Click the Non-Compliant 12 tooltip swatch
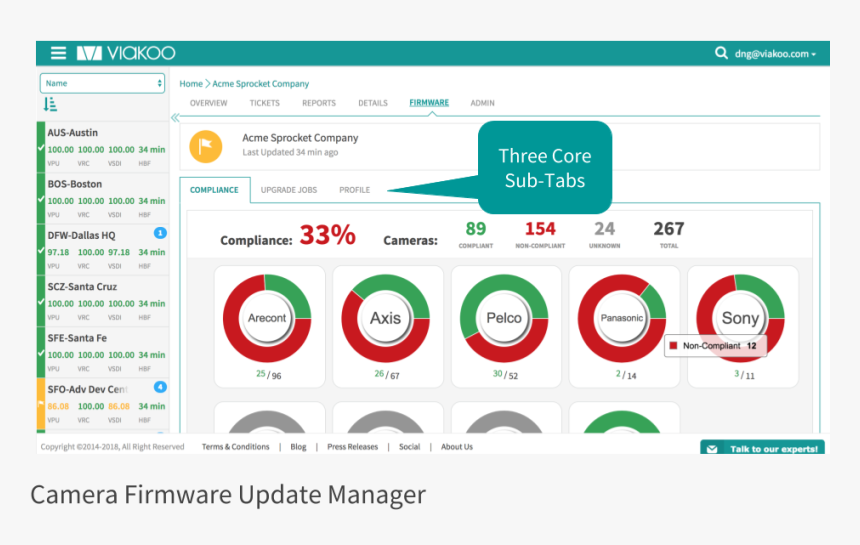The height and width of the screenshot is (545, 860). click(674, 346)
